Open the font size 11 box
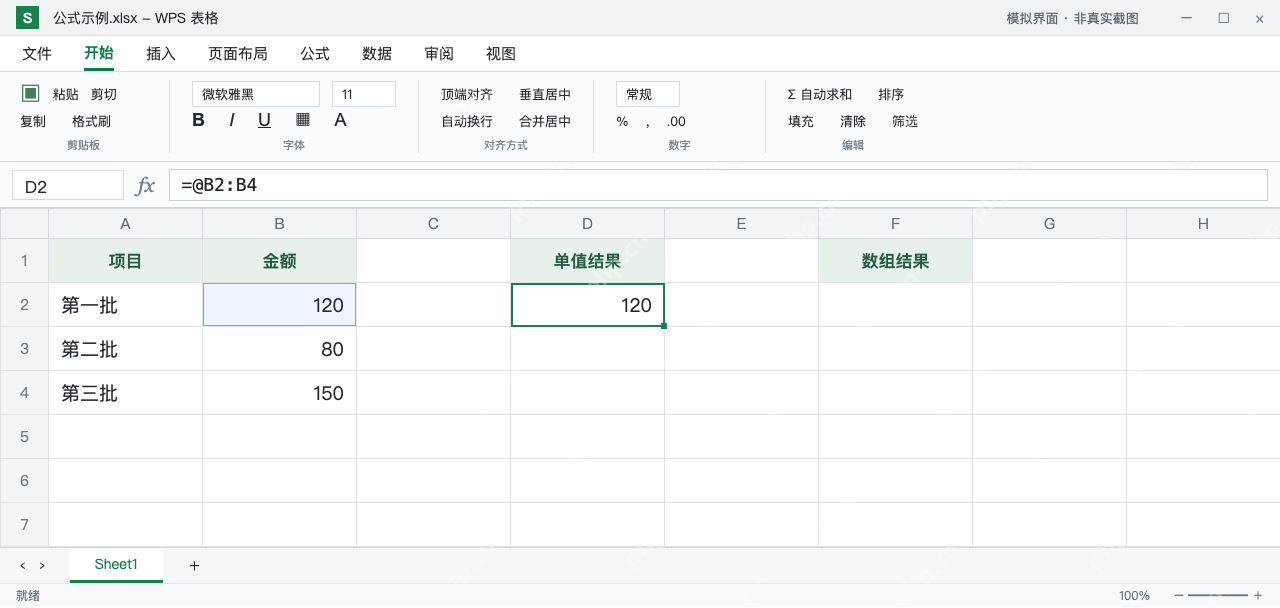1280x608 pixels. (x=364, y=94)
